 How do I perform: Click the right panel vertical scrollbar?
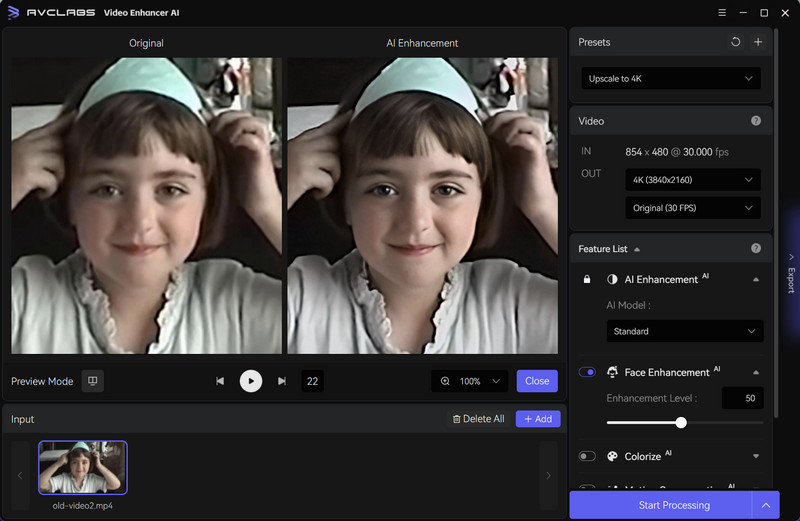coord(776,223)
